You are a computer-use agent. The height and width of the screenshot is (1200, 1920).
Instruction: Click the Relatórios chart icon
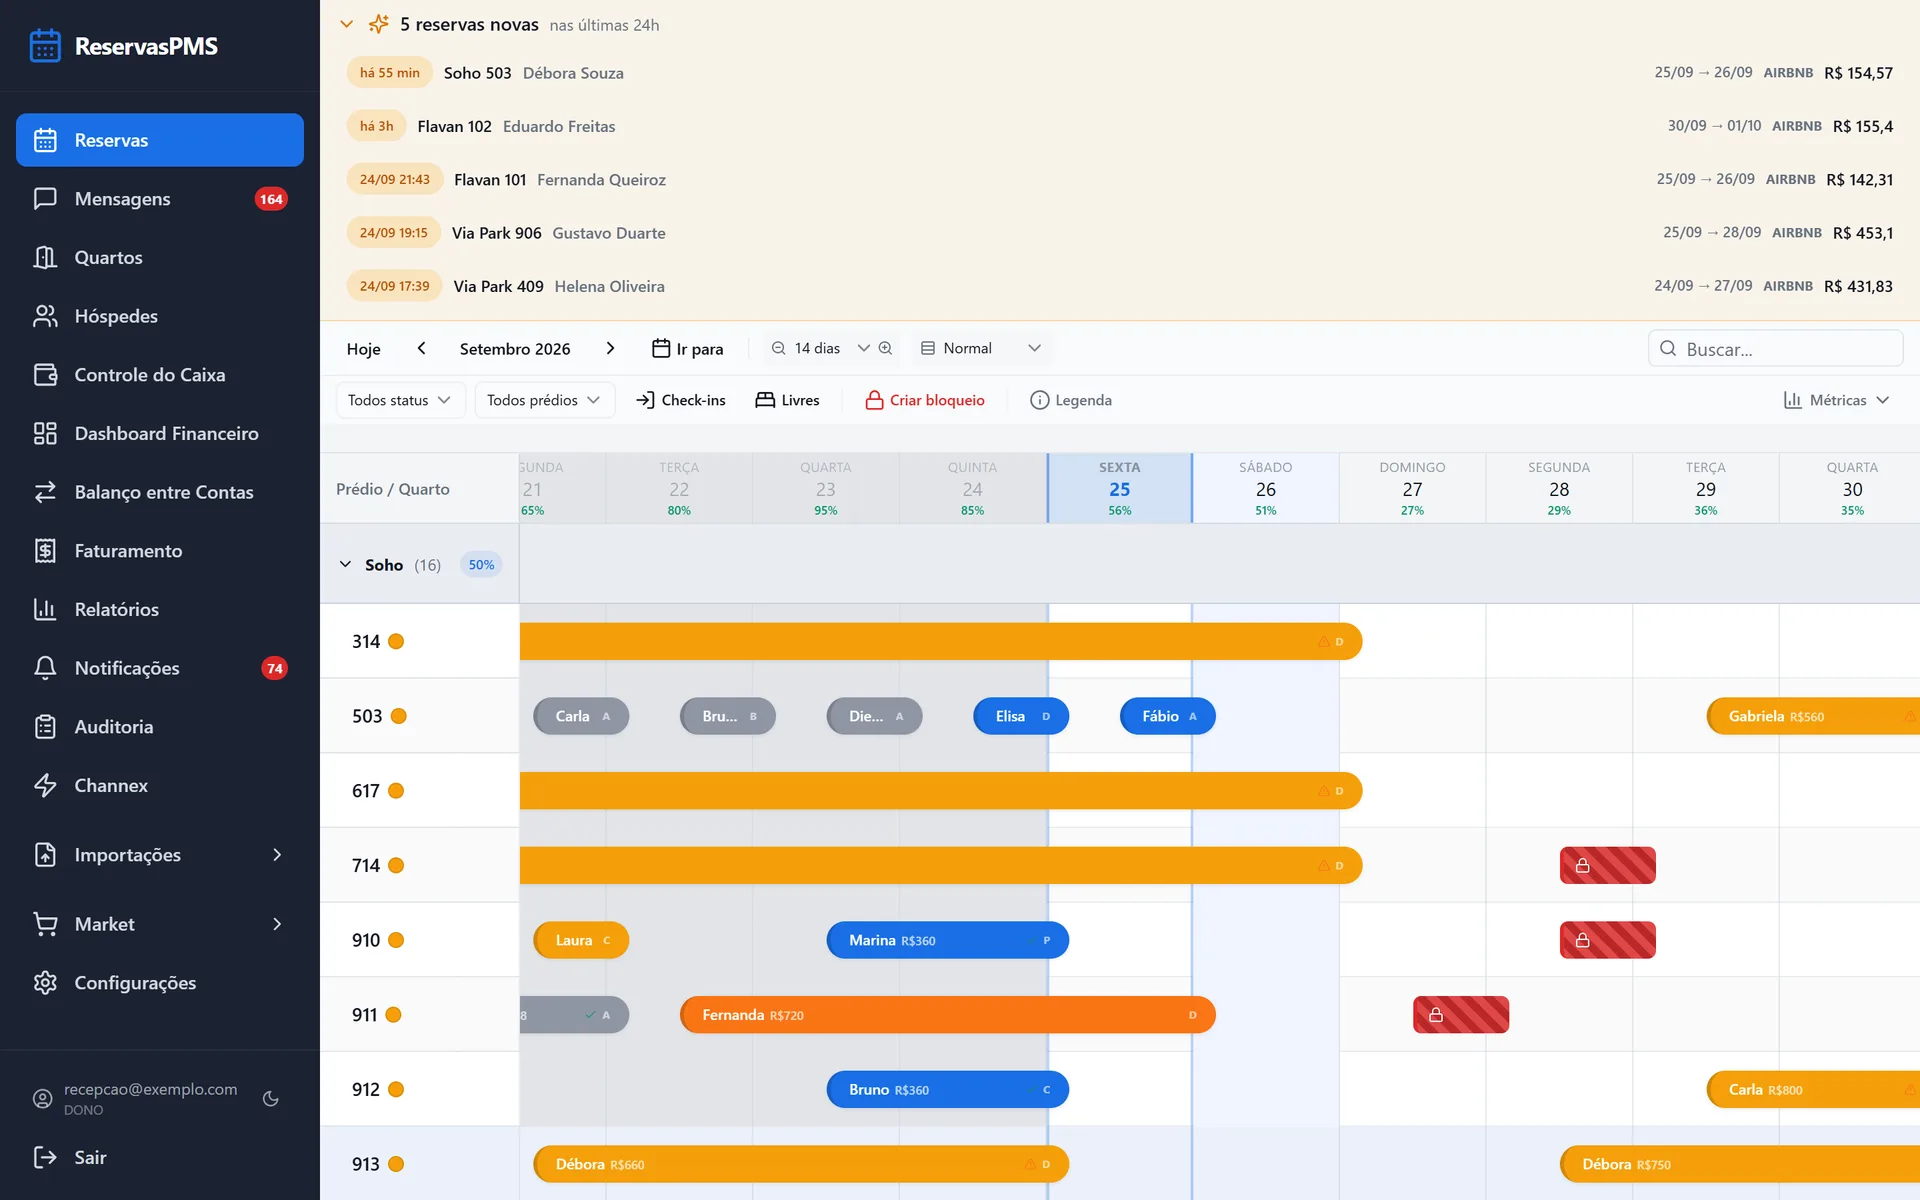coord(45,609)
